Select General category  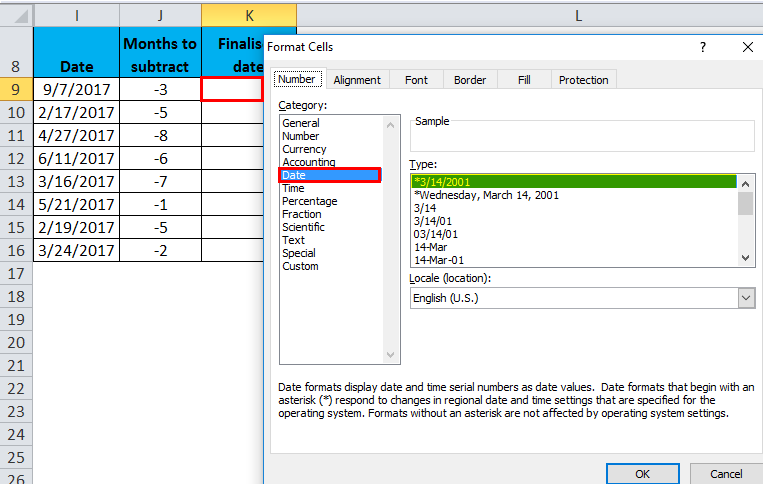tap(301, 123)
